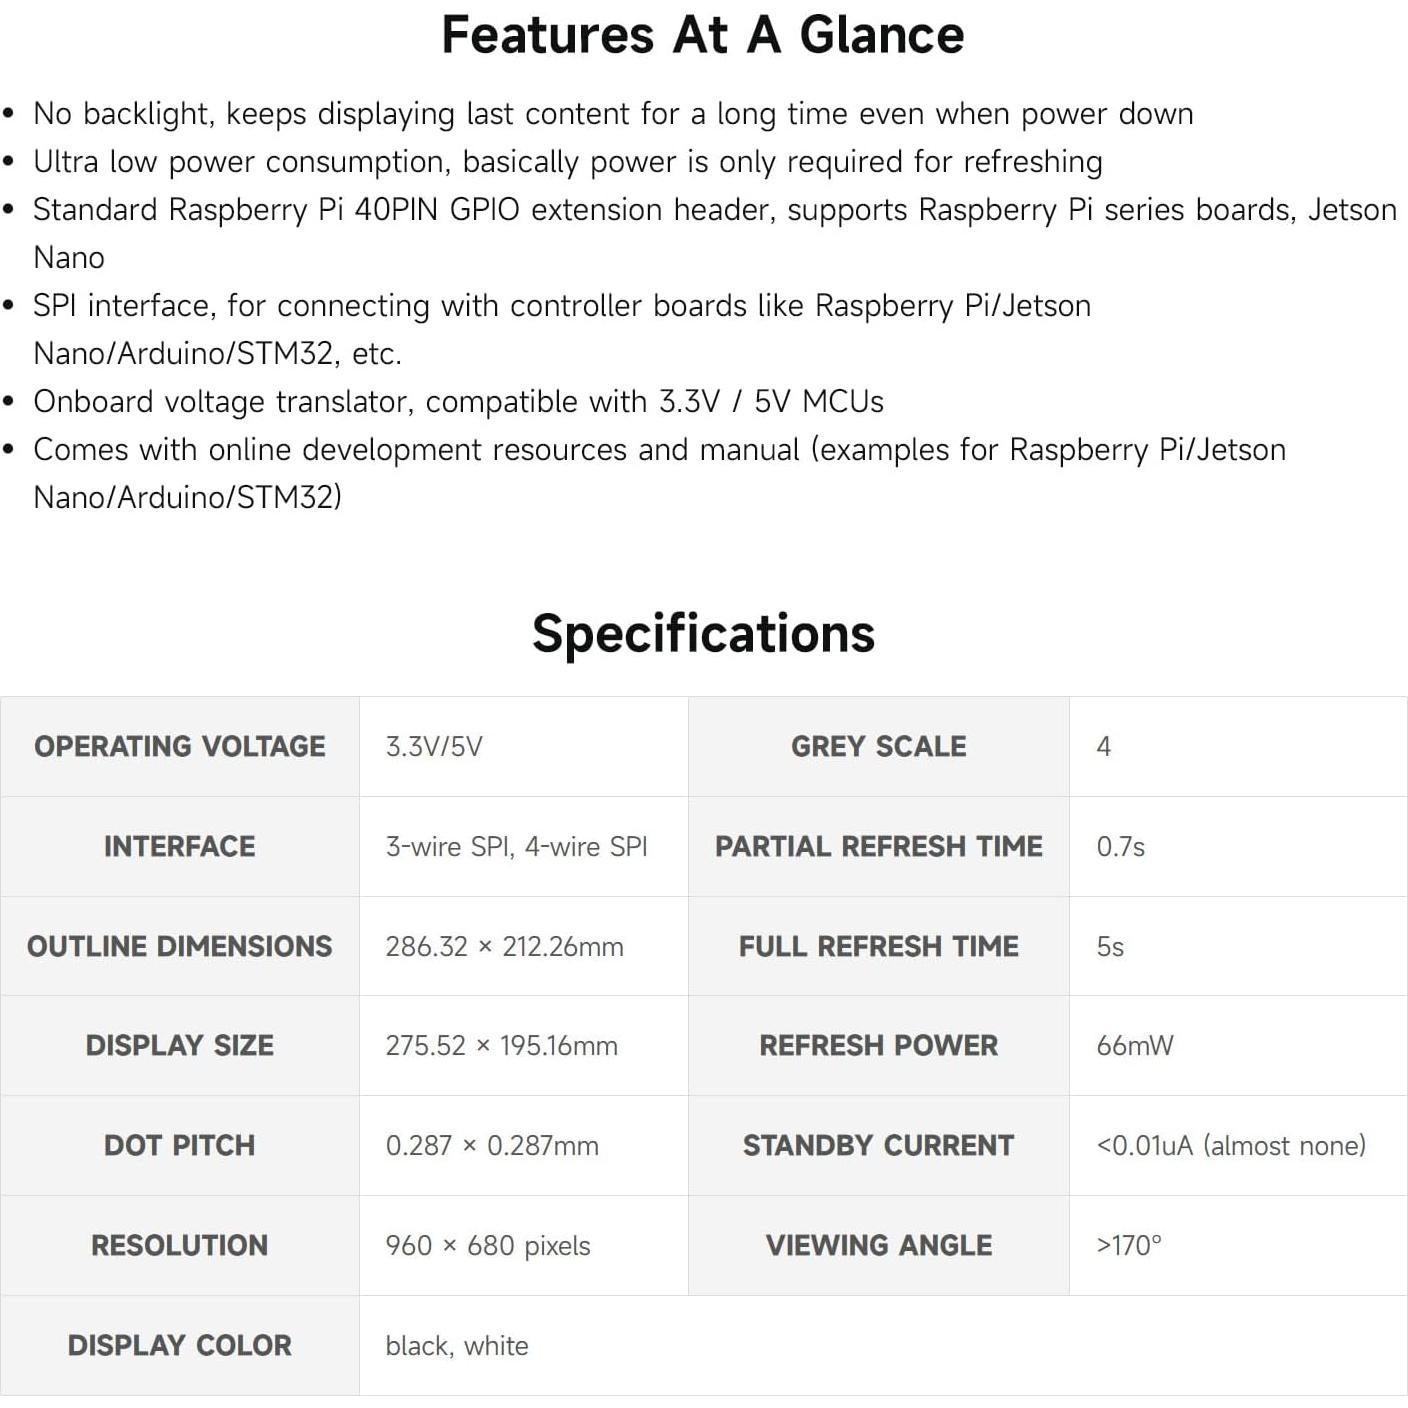Click the "Ultra low power consumption" bullet line
1408x1408 pixels.
pyautogui.click(x=567, y=162)
